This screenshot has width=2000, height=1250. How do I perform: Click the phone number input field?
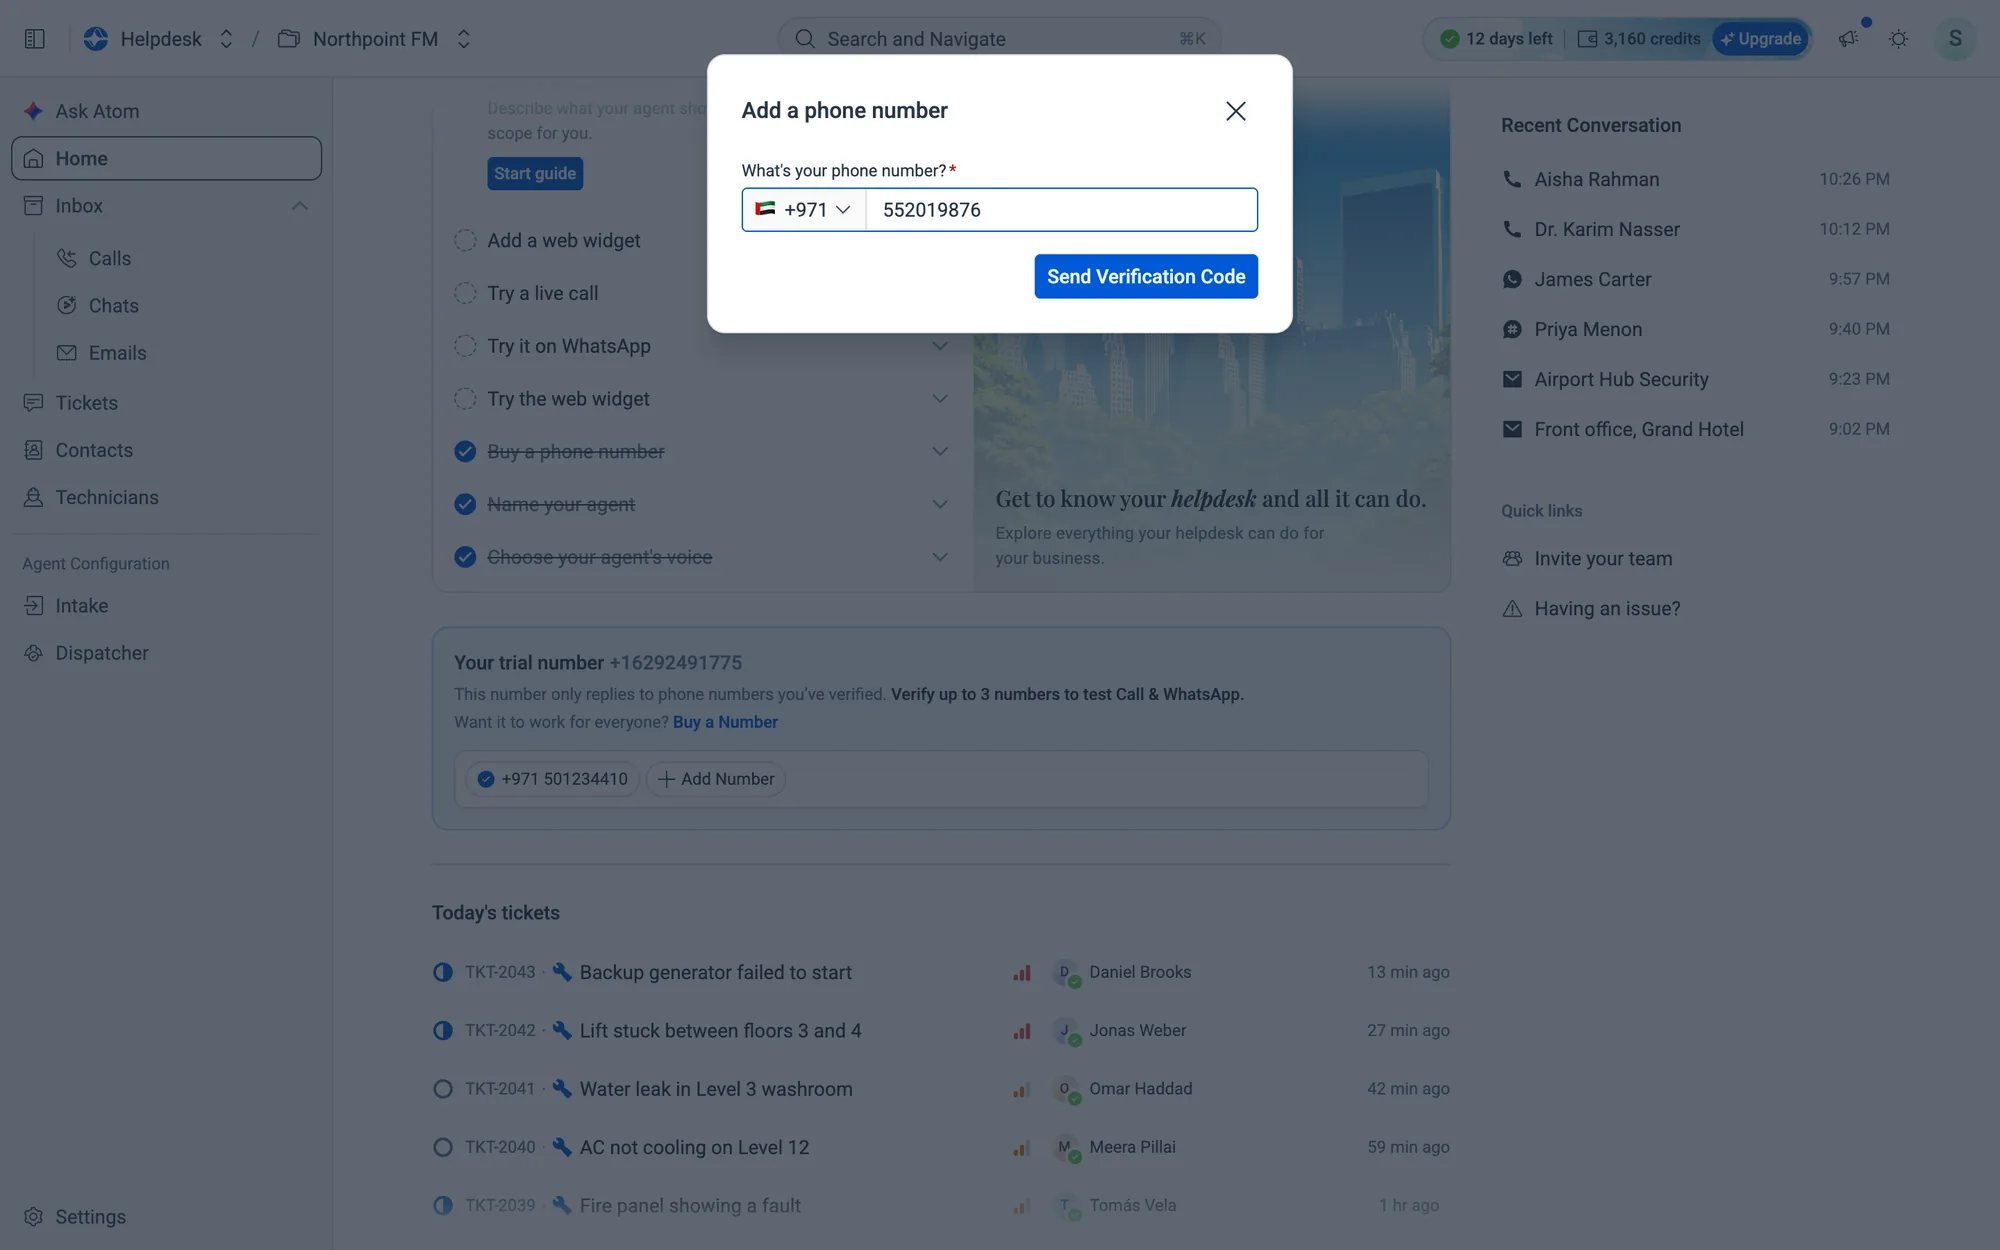[1061, 210]
